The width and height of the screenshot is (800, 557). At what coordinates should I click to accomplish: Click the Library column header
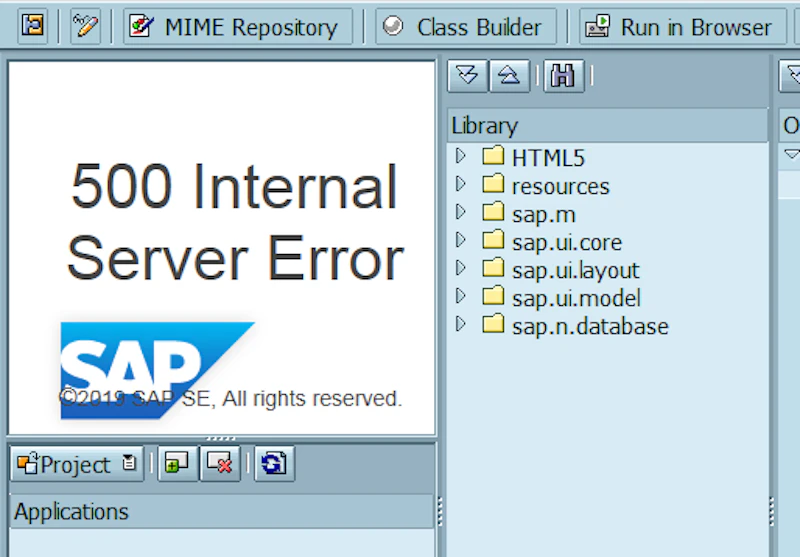click(607, 125)
